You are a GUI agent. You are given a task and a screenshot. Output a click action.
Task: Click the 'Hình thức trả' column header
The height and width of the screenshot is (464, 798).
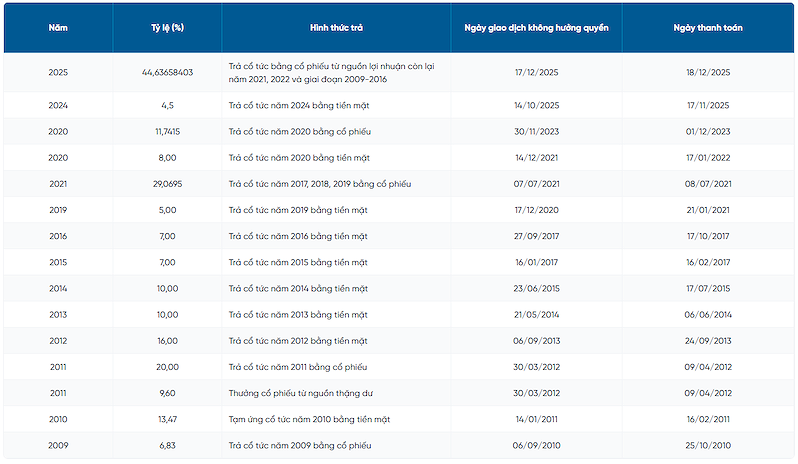tap(336, 28)
